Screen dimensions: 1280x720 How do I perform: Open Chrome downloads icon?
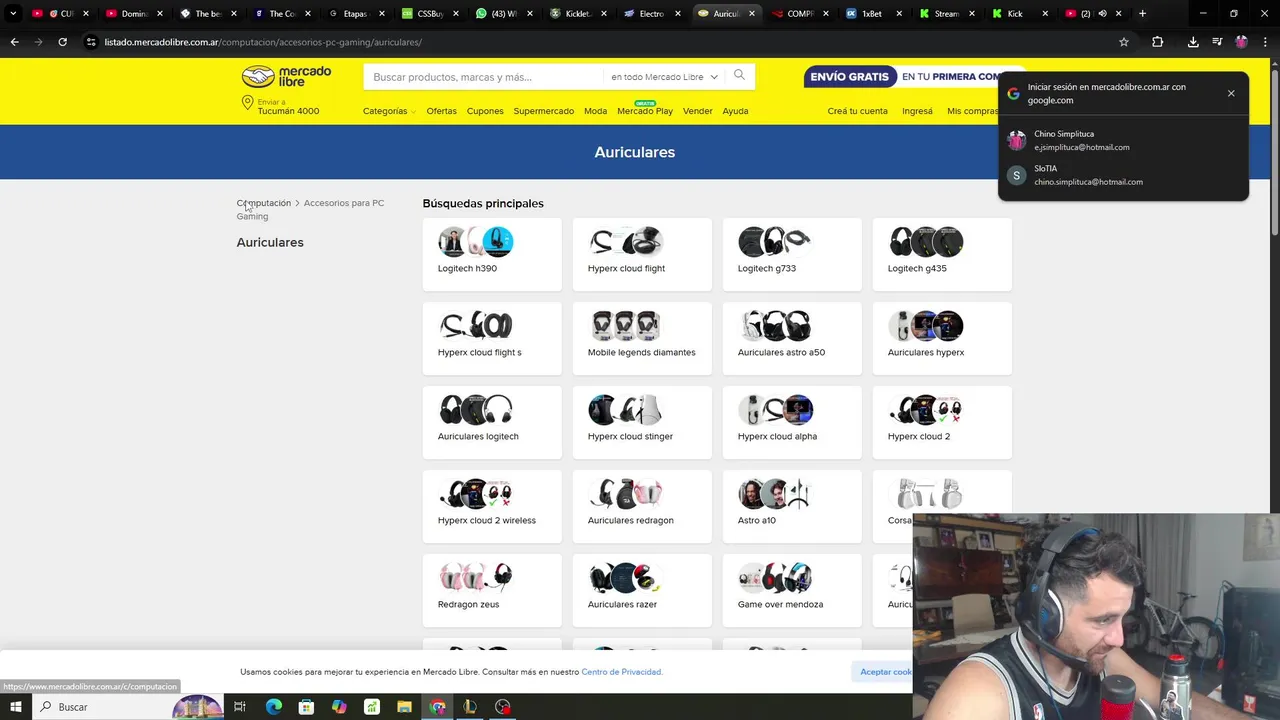[x=1193, y=42]
